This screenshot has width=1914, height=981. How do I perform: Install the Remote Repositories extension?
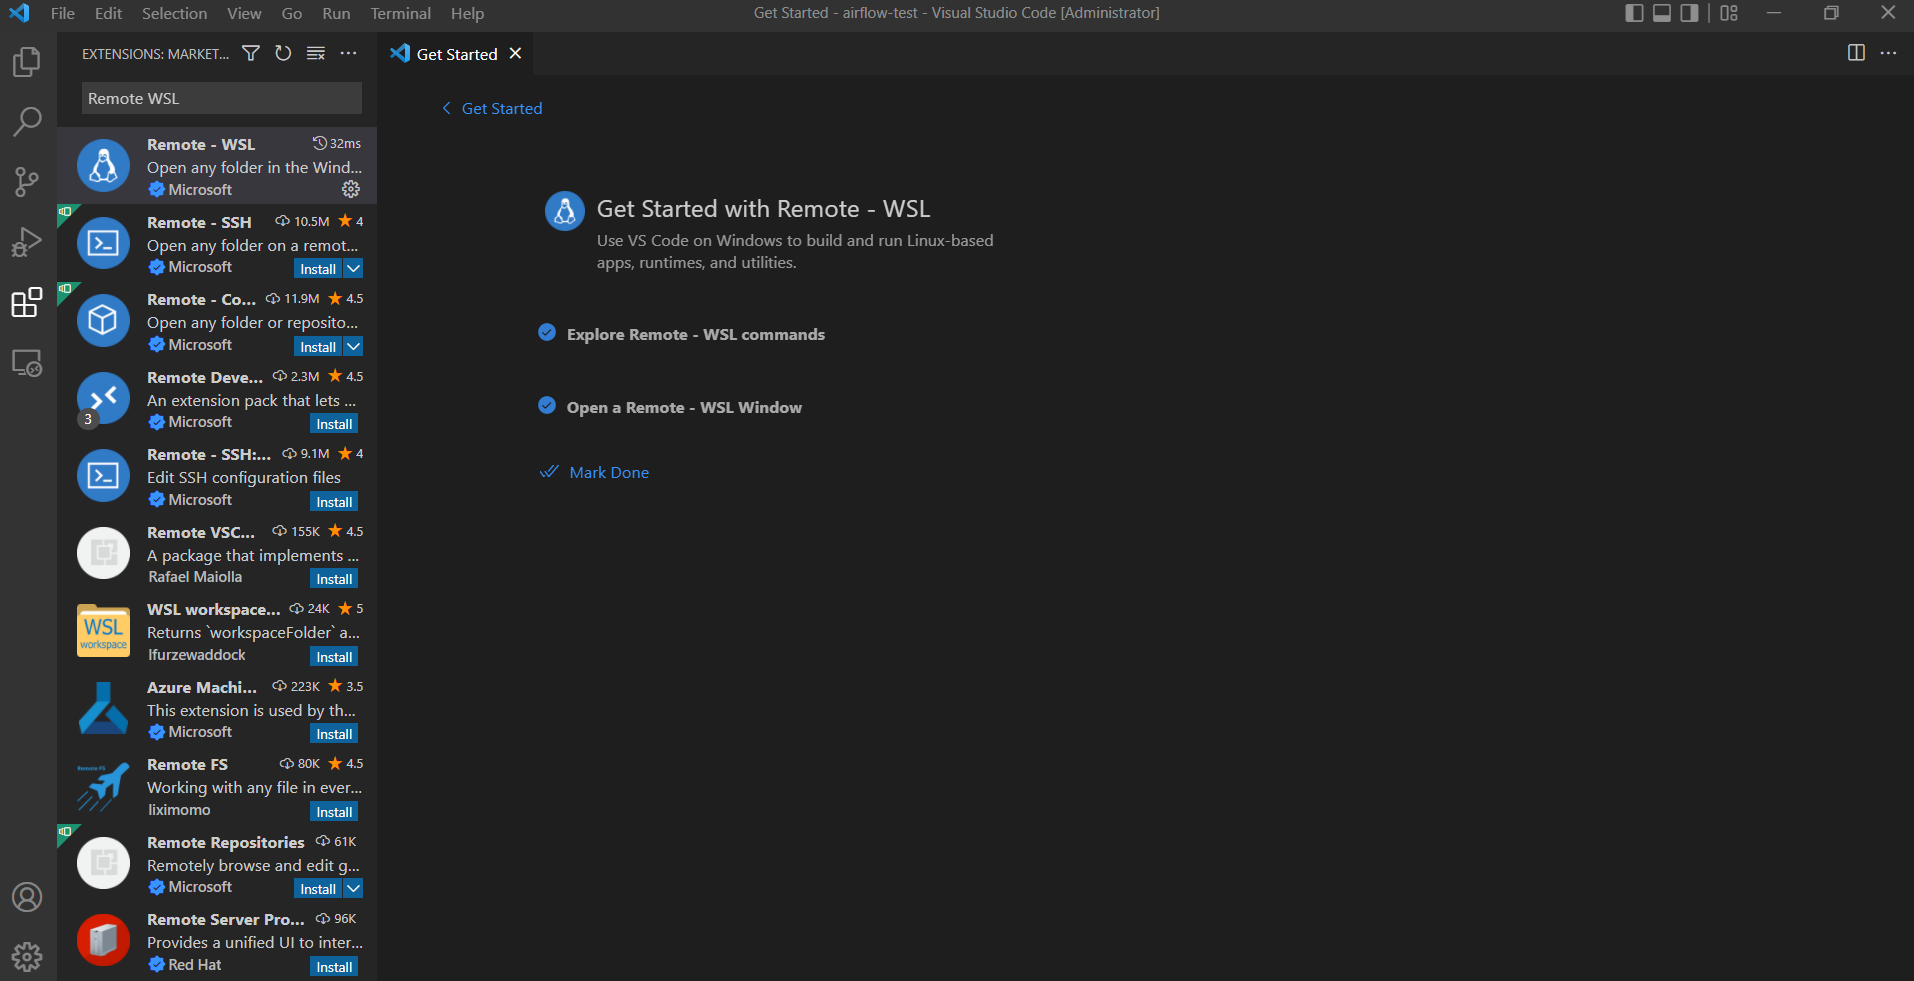pyautogui.click(x=318, y=889)
